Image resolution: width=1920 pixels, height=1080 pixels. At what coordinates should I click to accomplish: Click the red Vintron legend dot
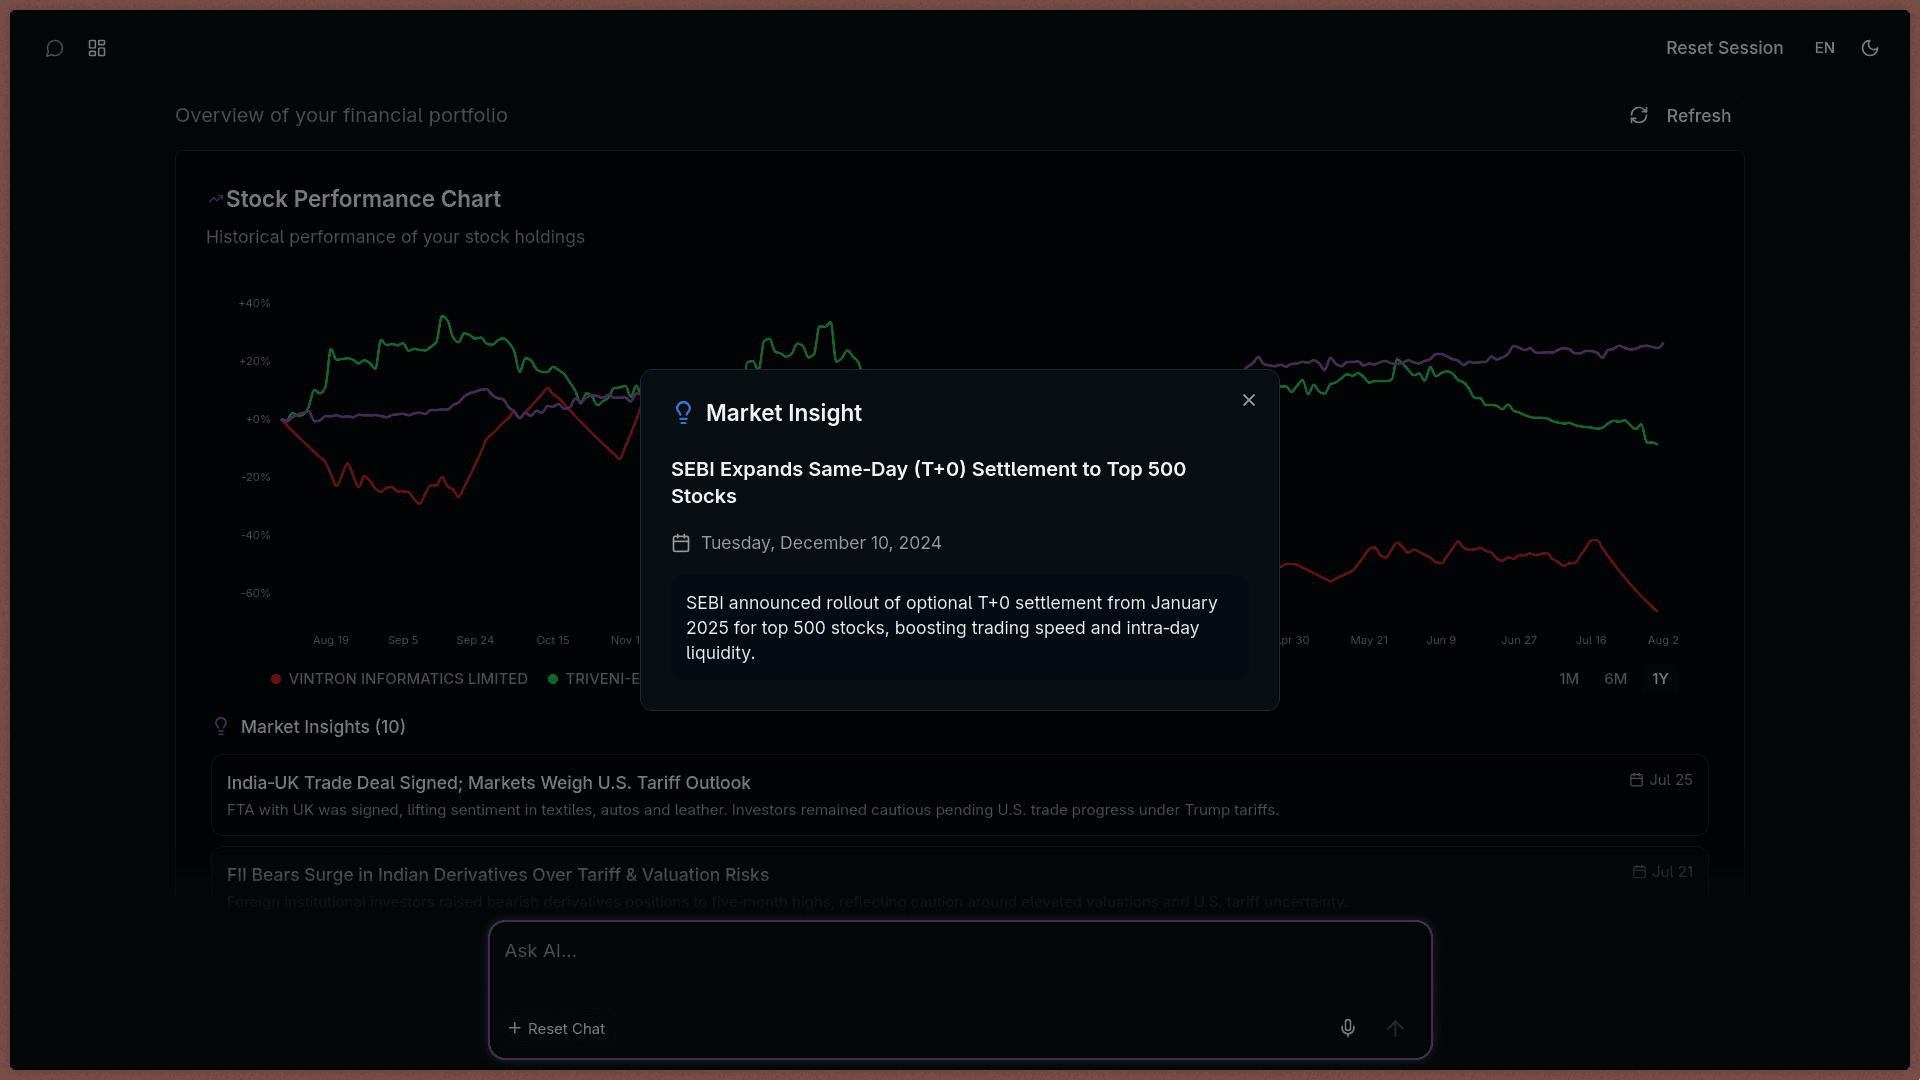point(276,679)
